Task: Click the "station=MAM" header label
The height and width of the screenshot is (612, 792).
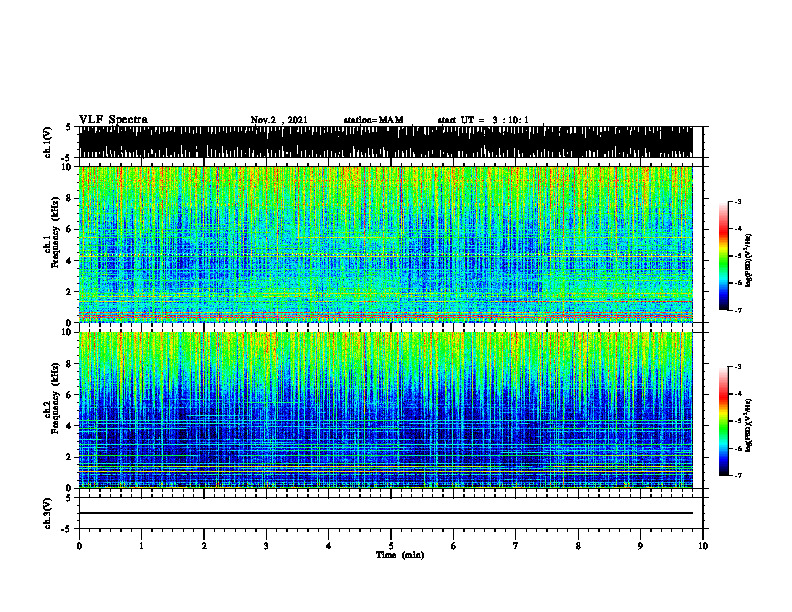Action: click(x=374, y=120)
